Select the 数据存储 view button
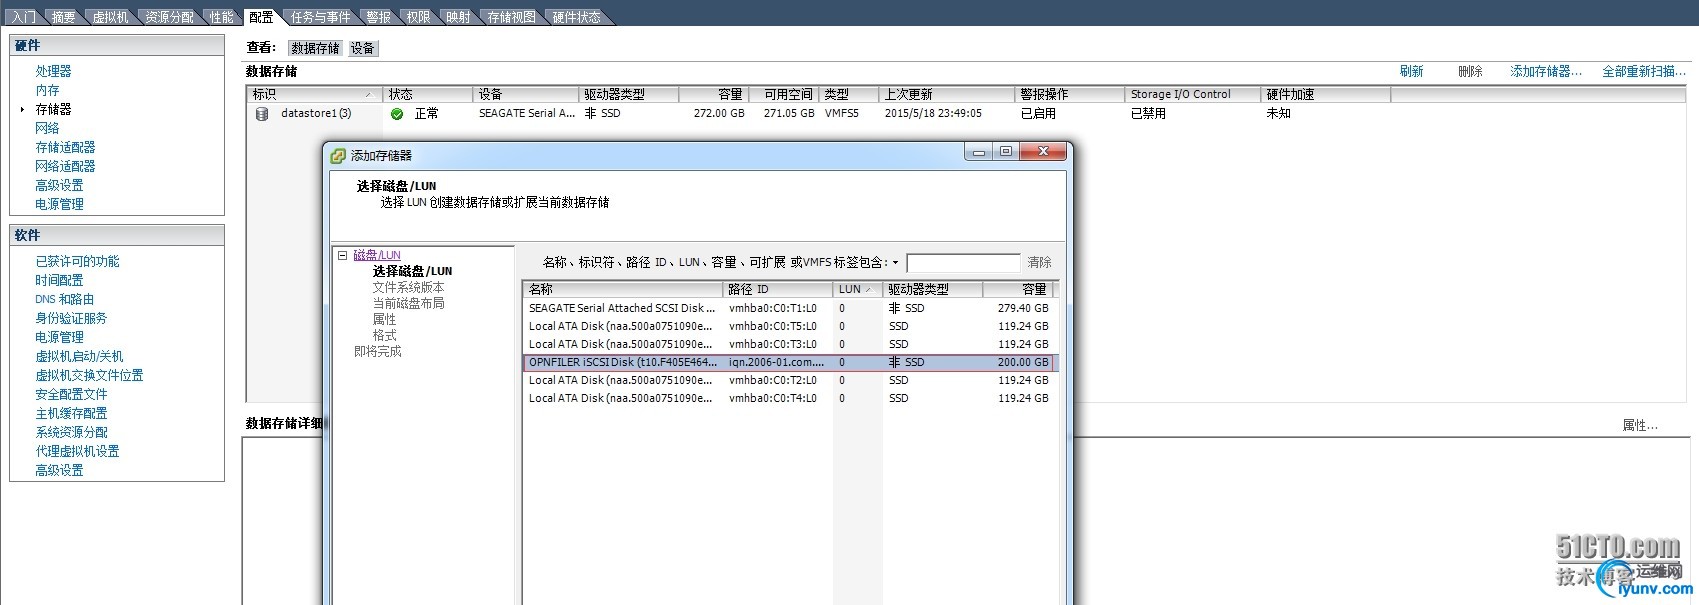The image size is (1699, 605). pos(315,48)
